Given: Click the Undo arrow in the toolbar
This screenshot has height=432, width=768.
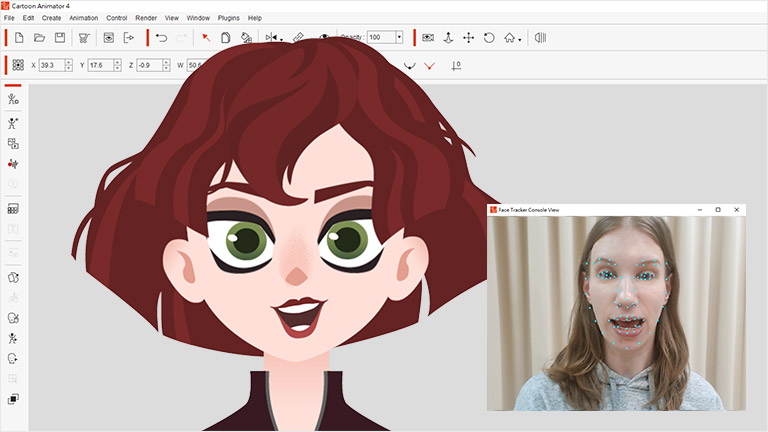Looking at the screenshot, I should point(161,38).
